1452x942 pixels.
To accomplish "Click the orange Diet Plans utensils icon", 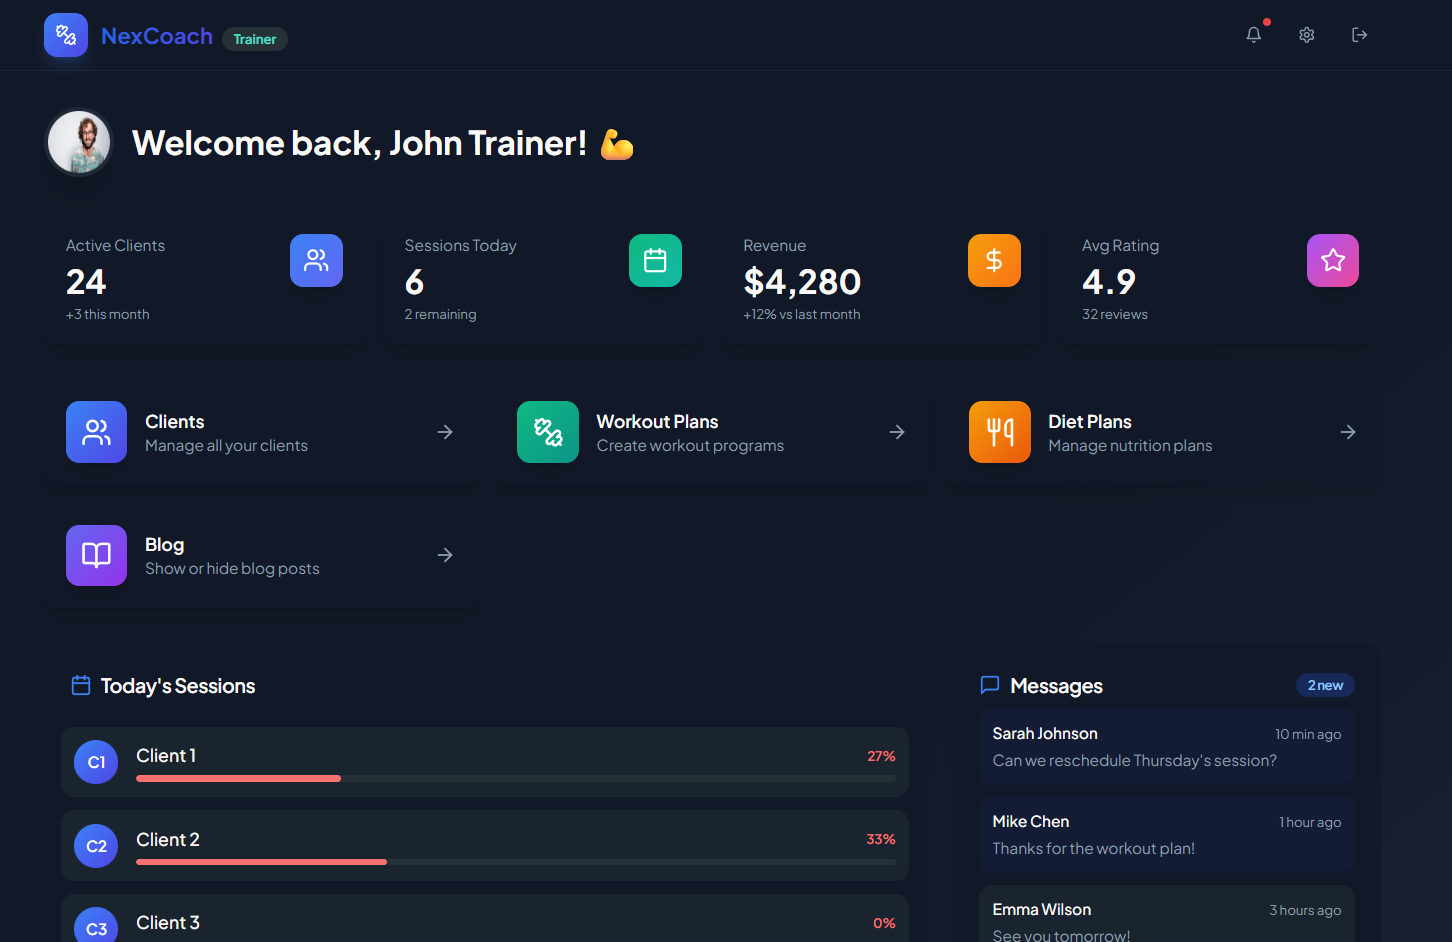I will point(1000,432).
